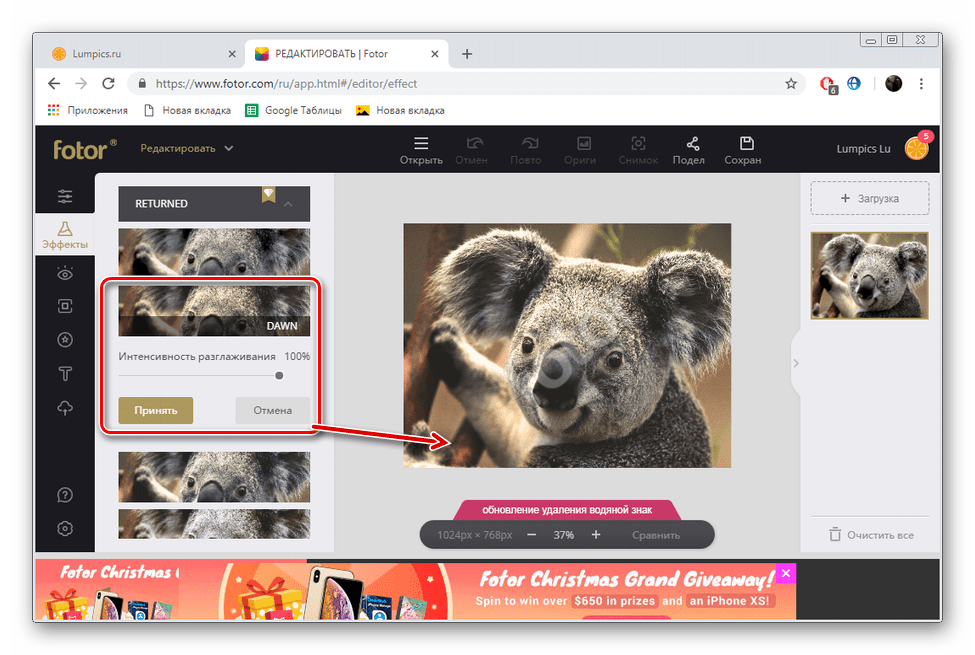Click the Отмен undo button

[471, 151]
